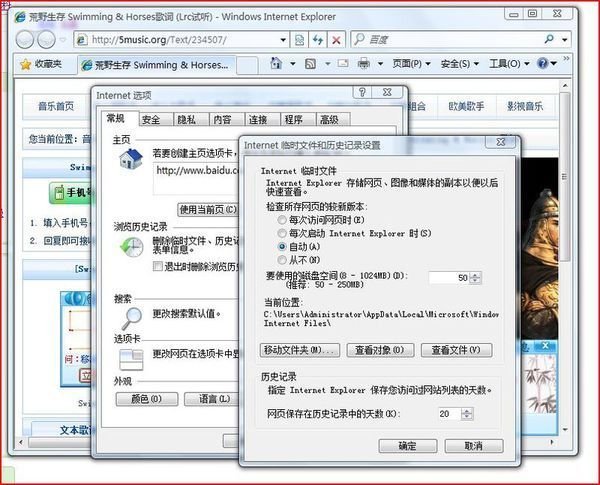Open the 工具(O) dropdown menu

(509, 64)
